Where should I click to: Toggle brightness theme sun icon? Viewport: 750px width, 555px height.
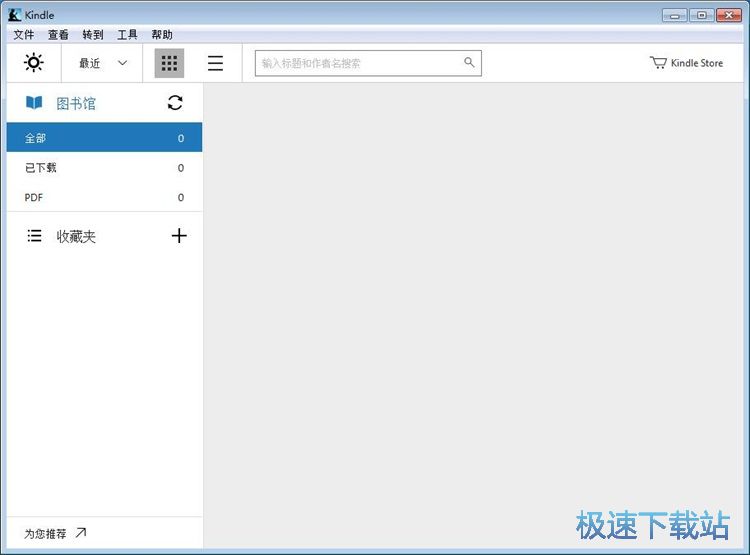coord(33,63)
